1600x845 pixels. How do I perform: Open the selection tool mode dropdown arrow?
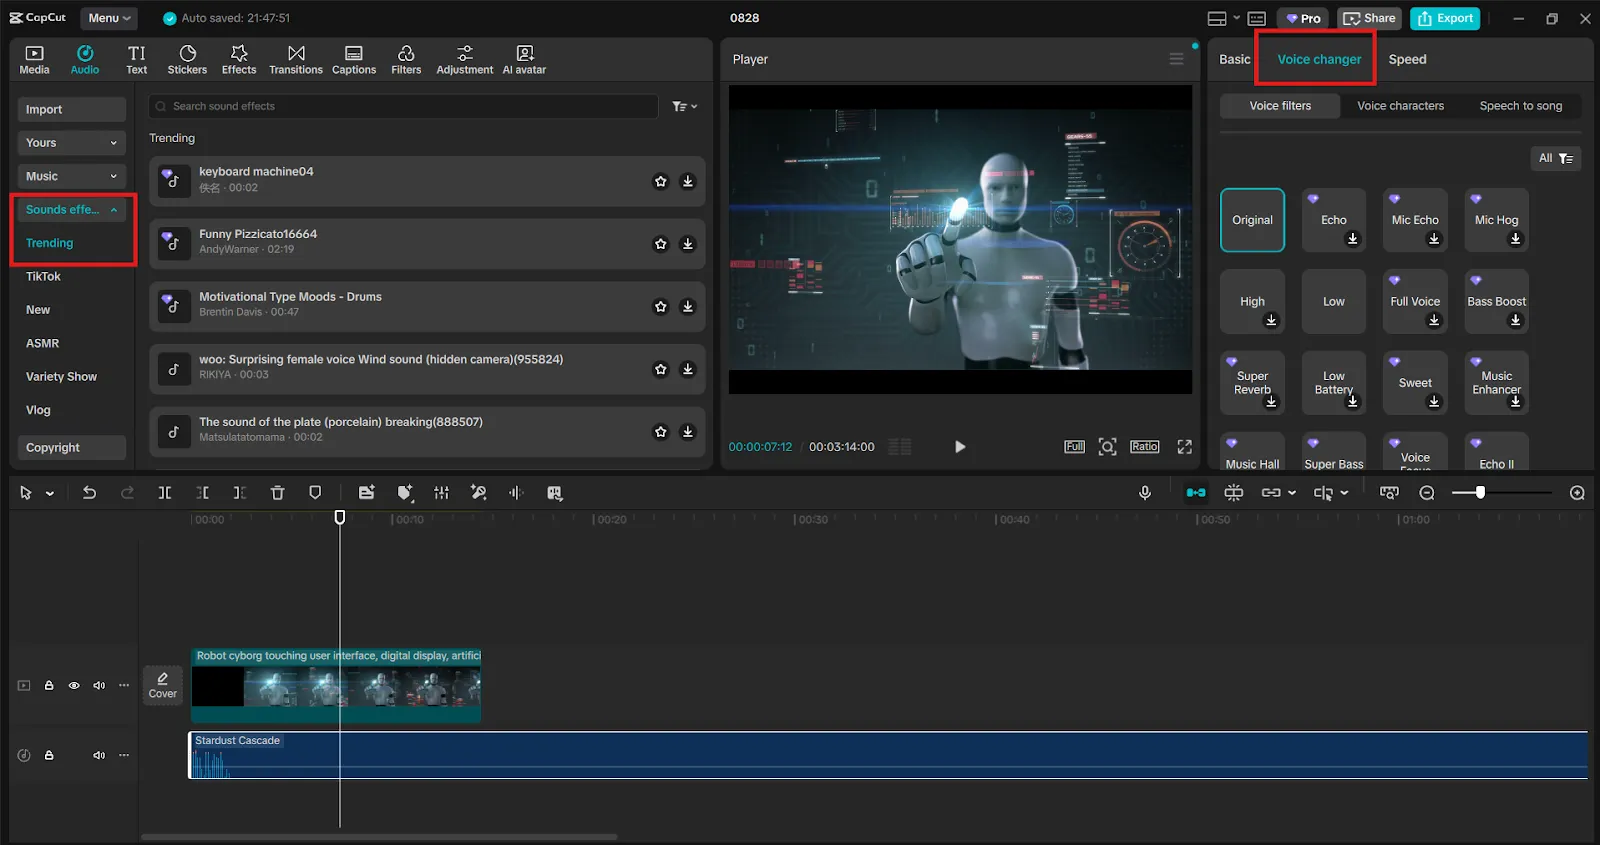click(x=49, y=493)
